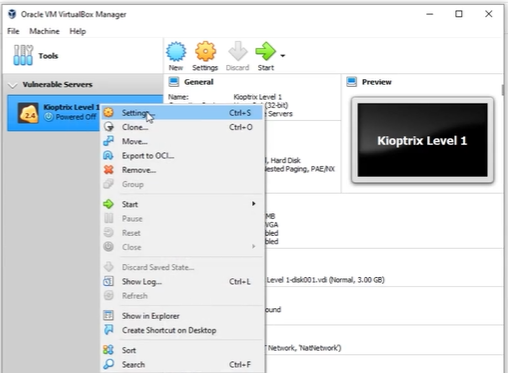Choose Show Log... in the context menu
Screen dimensions: 508x373
tap(182, 282)
